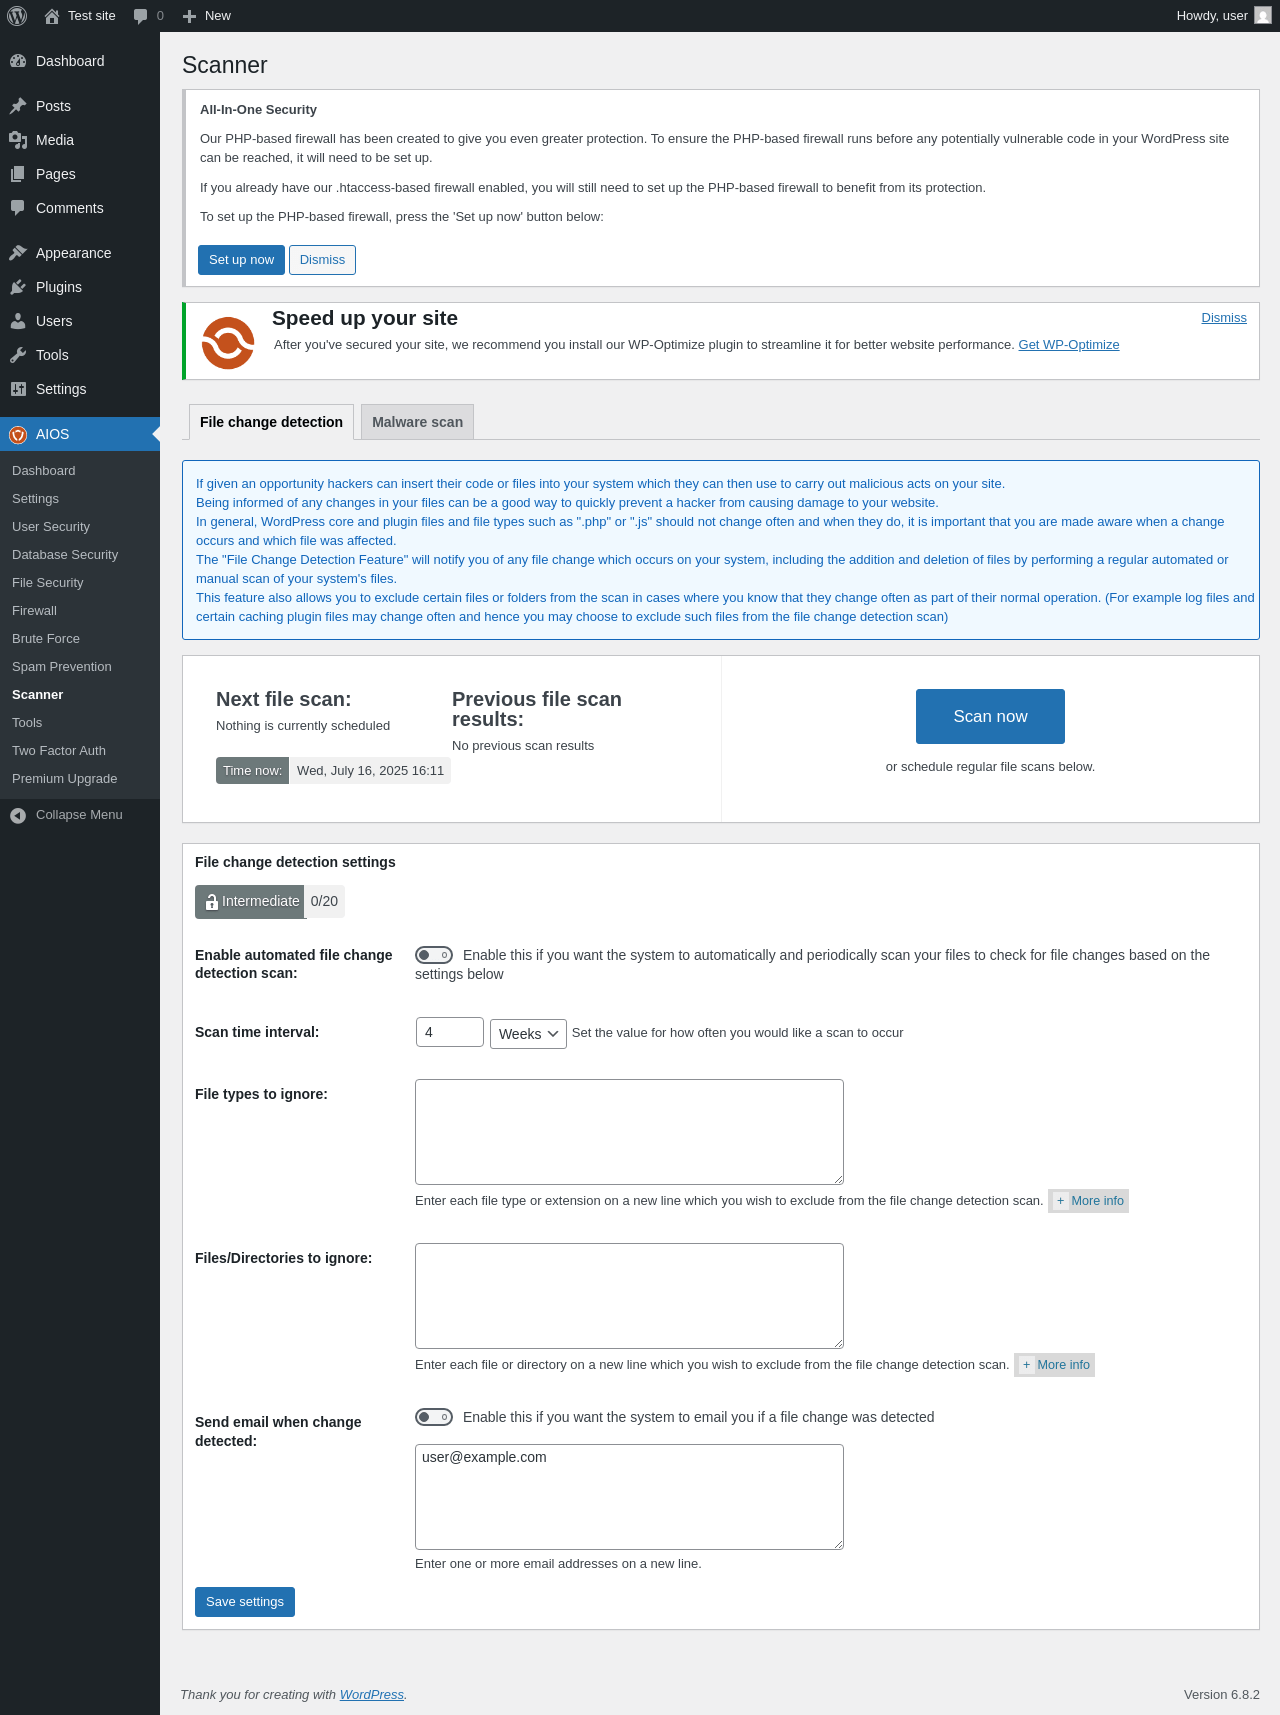
Task: Open the Appearance menu
Action: [x=80, y=253]
